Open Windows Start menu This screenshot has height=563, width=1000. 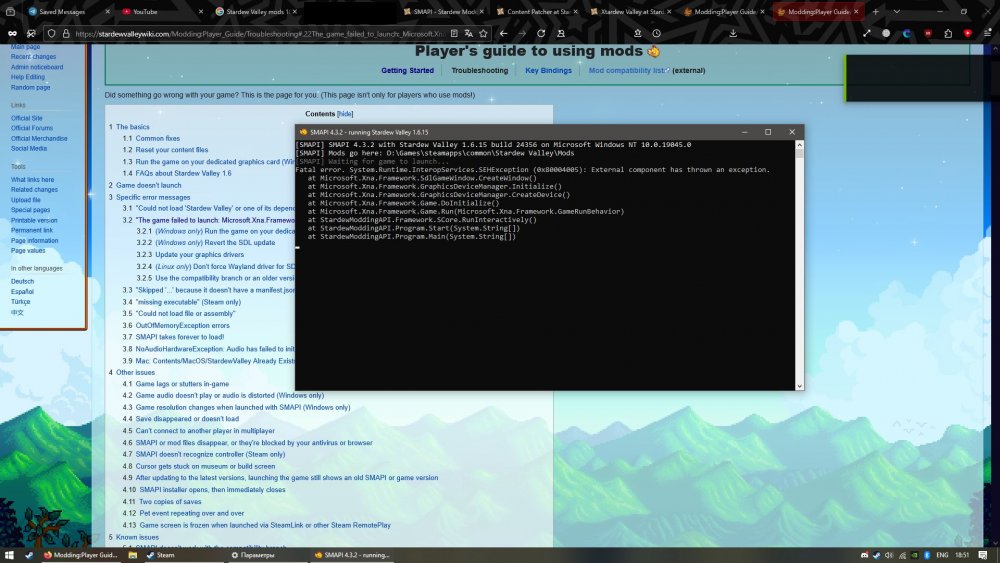point(9,555)
